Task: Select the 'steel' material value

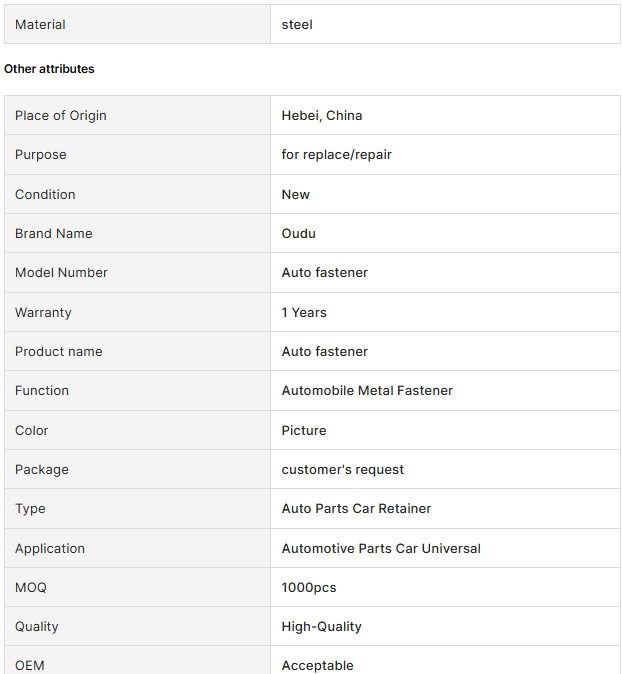Action: pyautogui.click(x=297, y=24)
